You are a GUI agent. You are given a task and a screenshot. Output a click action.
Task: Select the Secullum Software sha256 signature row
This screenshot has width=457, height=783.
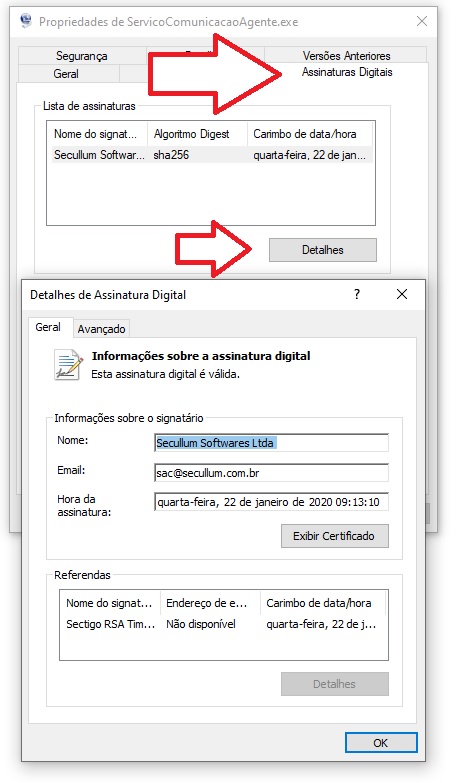click(210, 155)
